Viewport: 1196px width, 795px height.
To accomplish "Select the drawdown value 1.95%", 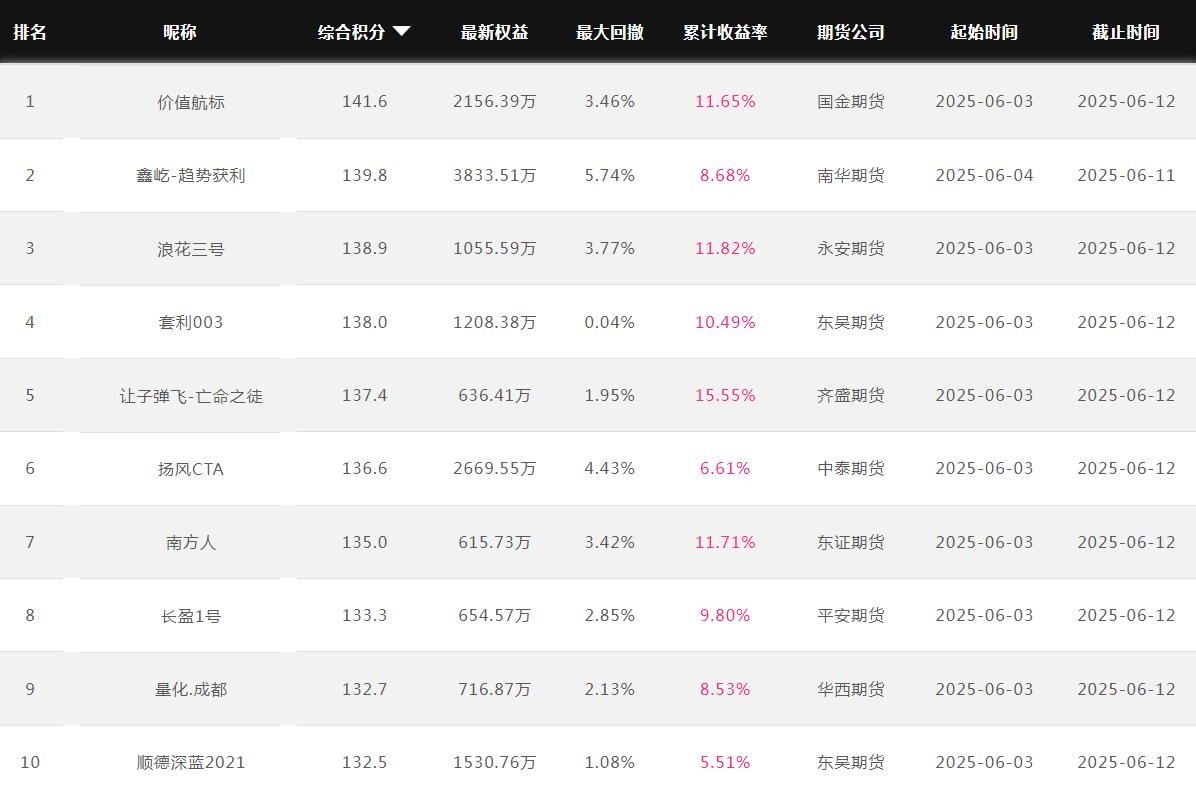I will coord(609,395).
